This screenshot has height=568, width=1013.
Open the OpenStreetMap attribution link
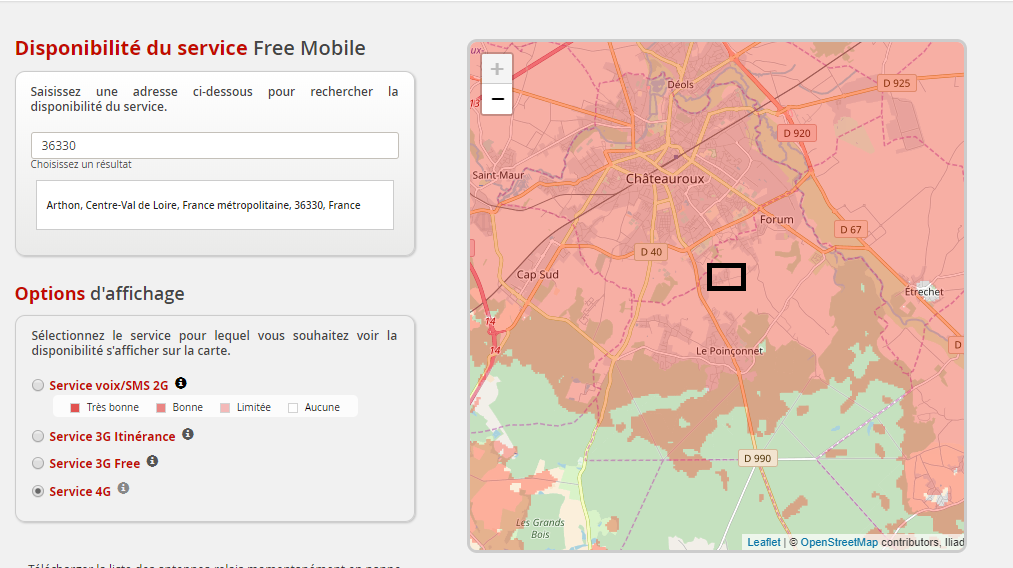tap(839, 542)
